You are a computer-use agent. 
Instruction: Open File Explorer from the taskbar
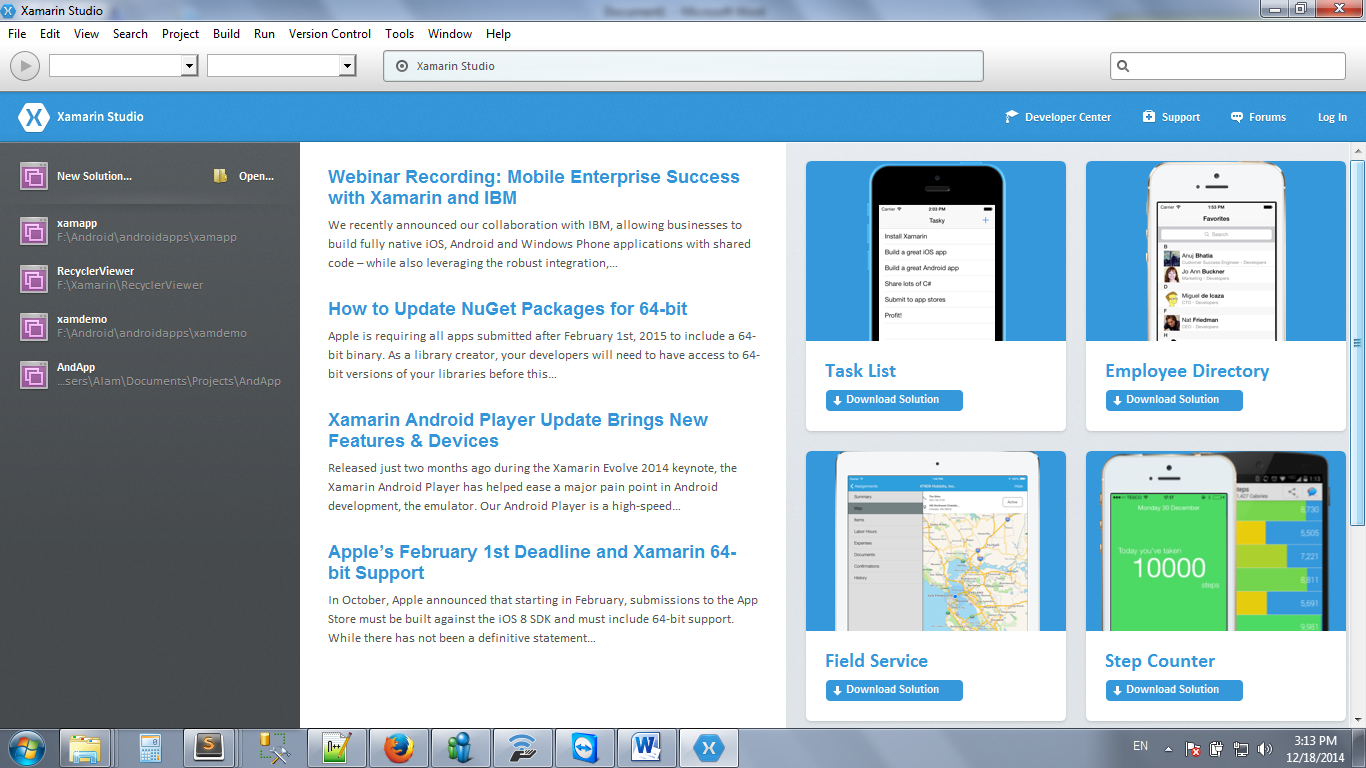click(x=86, y=748)
